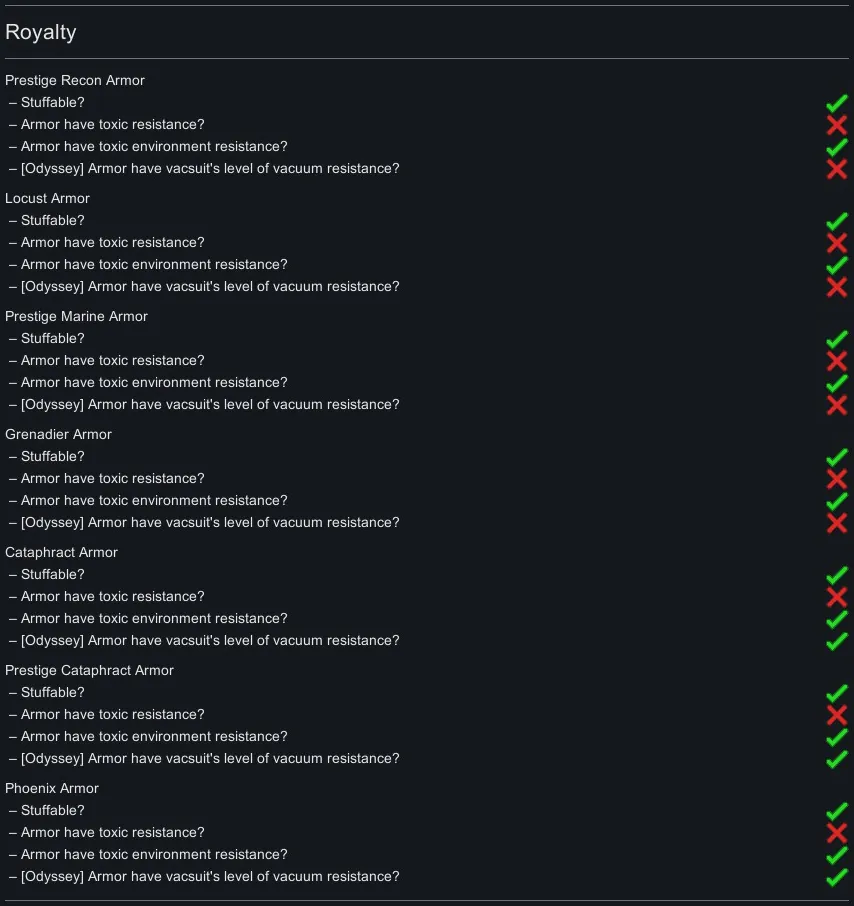Viewport: 854px width, 906px height.
Task: Click the Royalty section heading
Action: tap(41, 32)
